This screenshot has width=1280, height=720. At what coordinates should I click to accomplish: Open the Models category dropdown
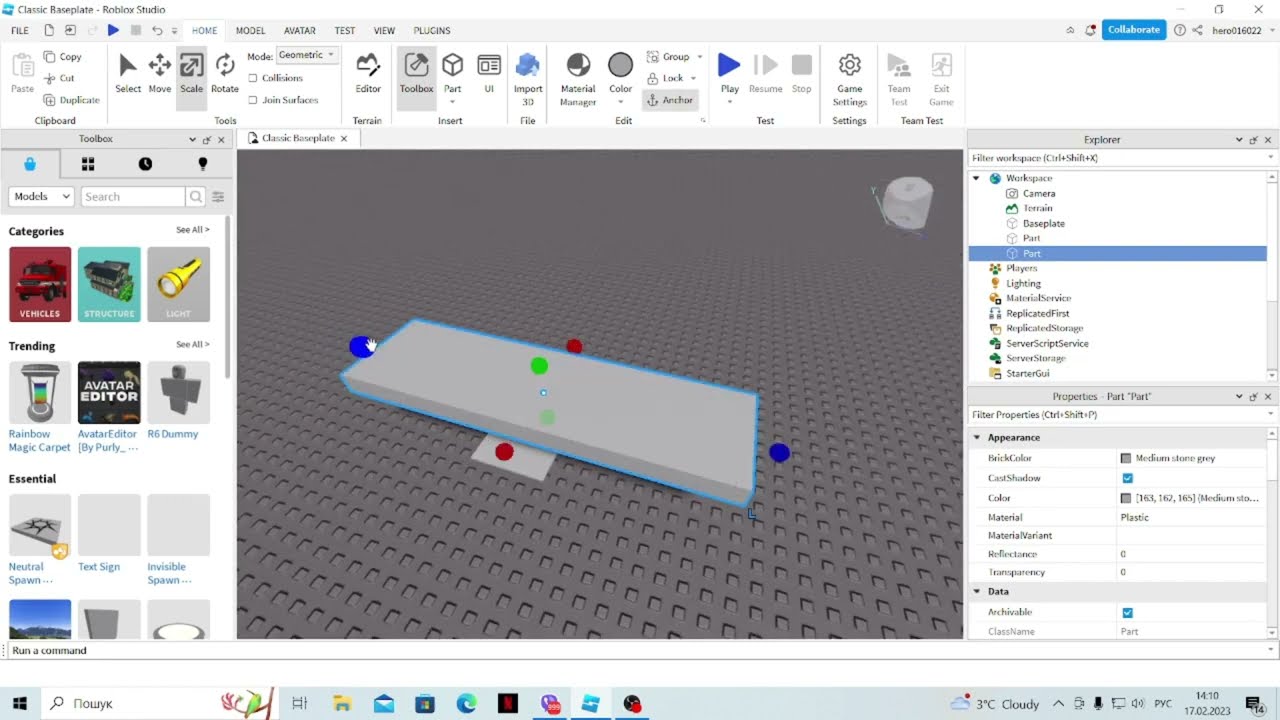point(41,197)
